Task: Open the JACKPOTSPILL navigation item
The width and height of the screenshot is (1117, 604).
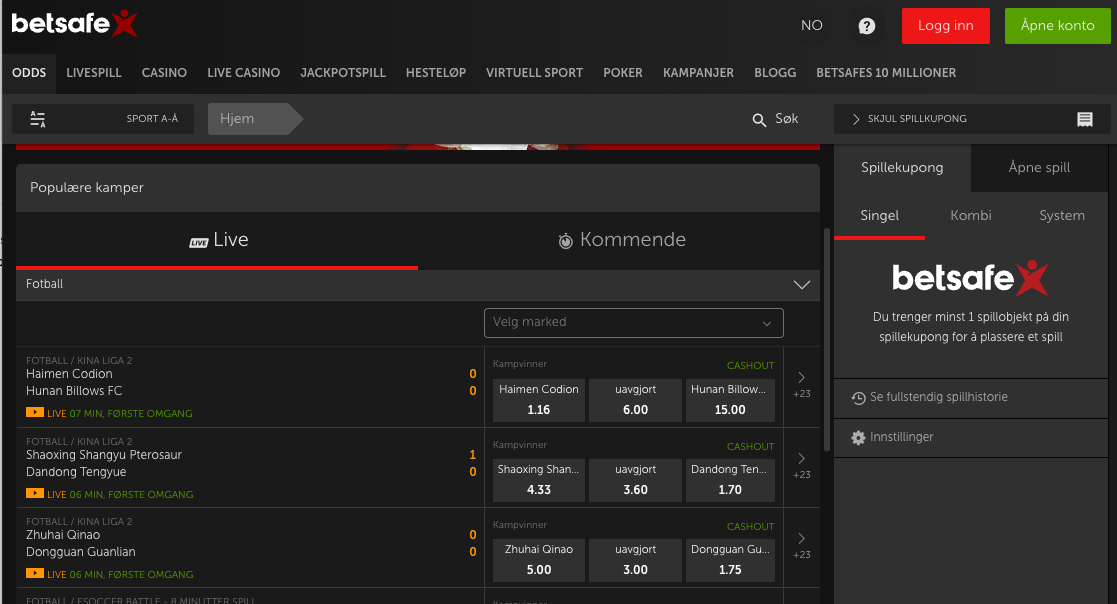Action: pyautogui.click(x=343, y=73)
